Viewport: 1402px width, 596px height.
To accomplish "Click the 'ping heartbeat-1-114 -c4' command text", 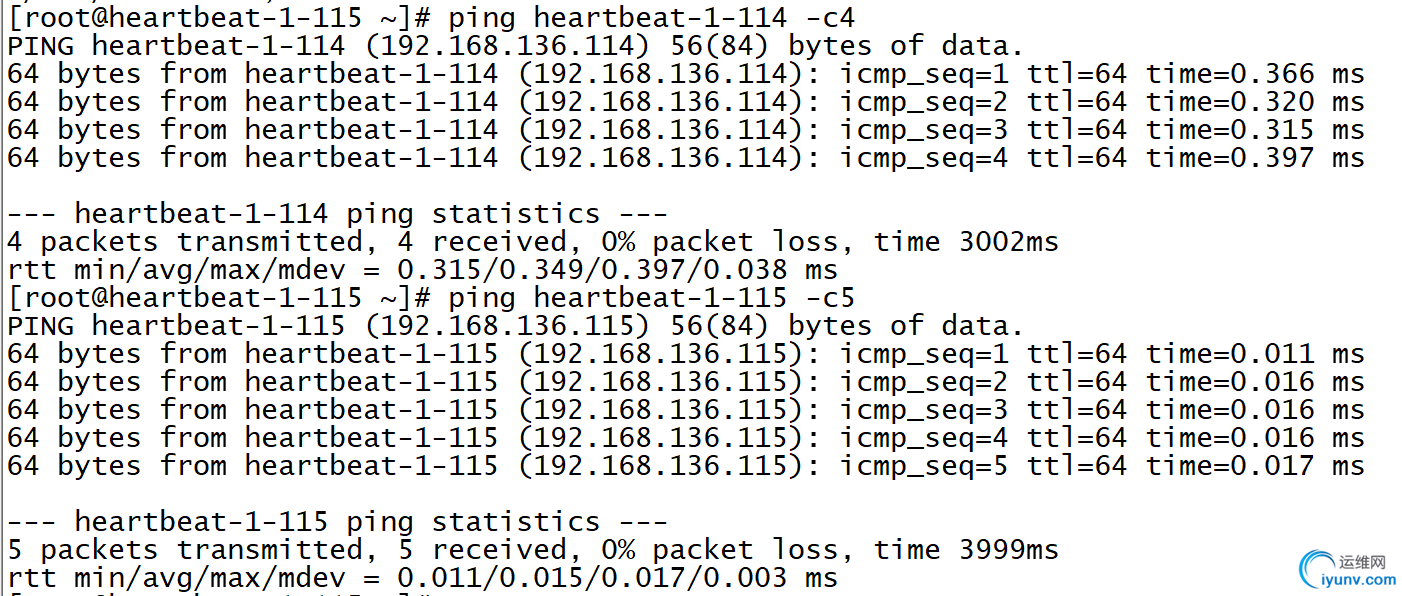I will (x=652, y=17).
